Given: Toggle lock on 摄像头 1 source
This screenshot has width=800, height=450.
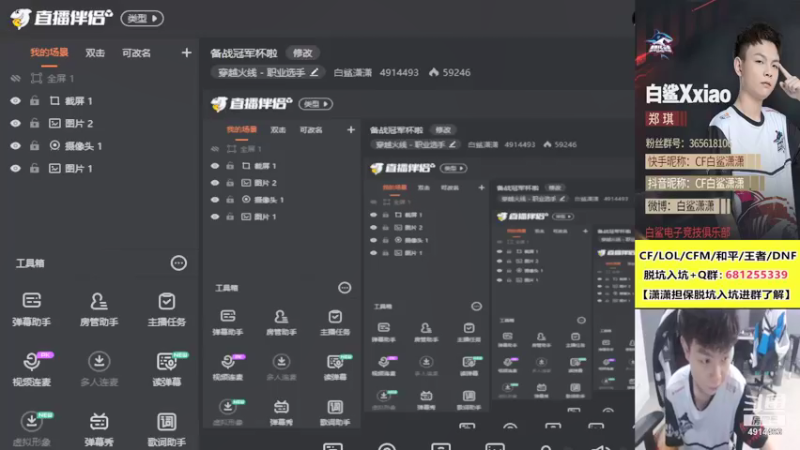Looking at the screenshot, I should point(34,145).
